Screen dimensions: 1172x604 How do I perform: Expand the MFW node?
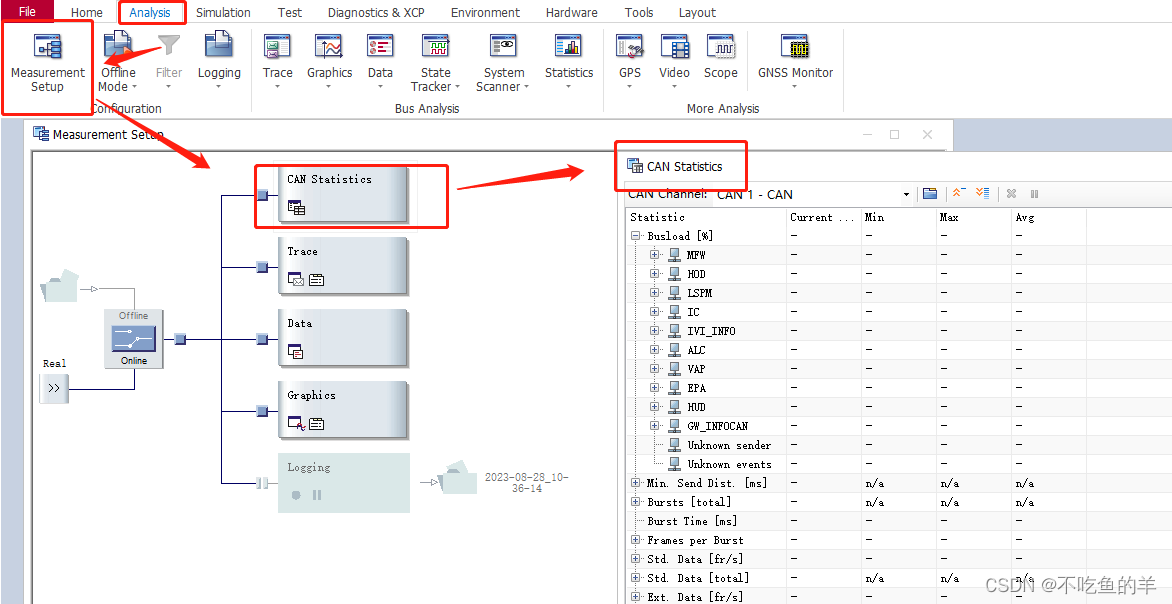[x=655, y=255]
